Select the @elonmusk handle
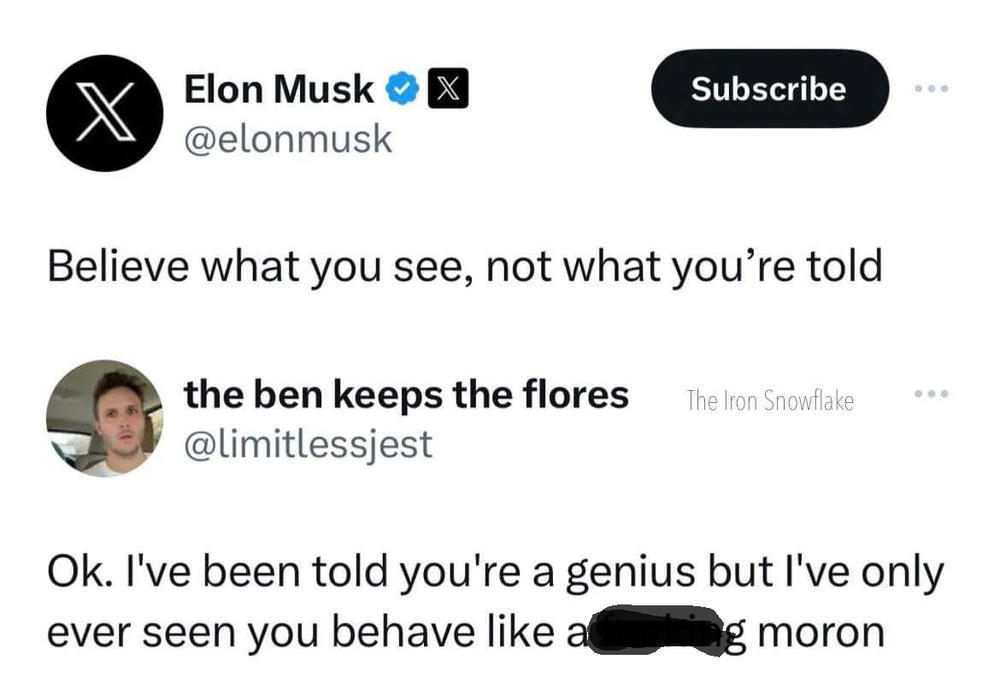 [x=290, y=139]
